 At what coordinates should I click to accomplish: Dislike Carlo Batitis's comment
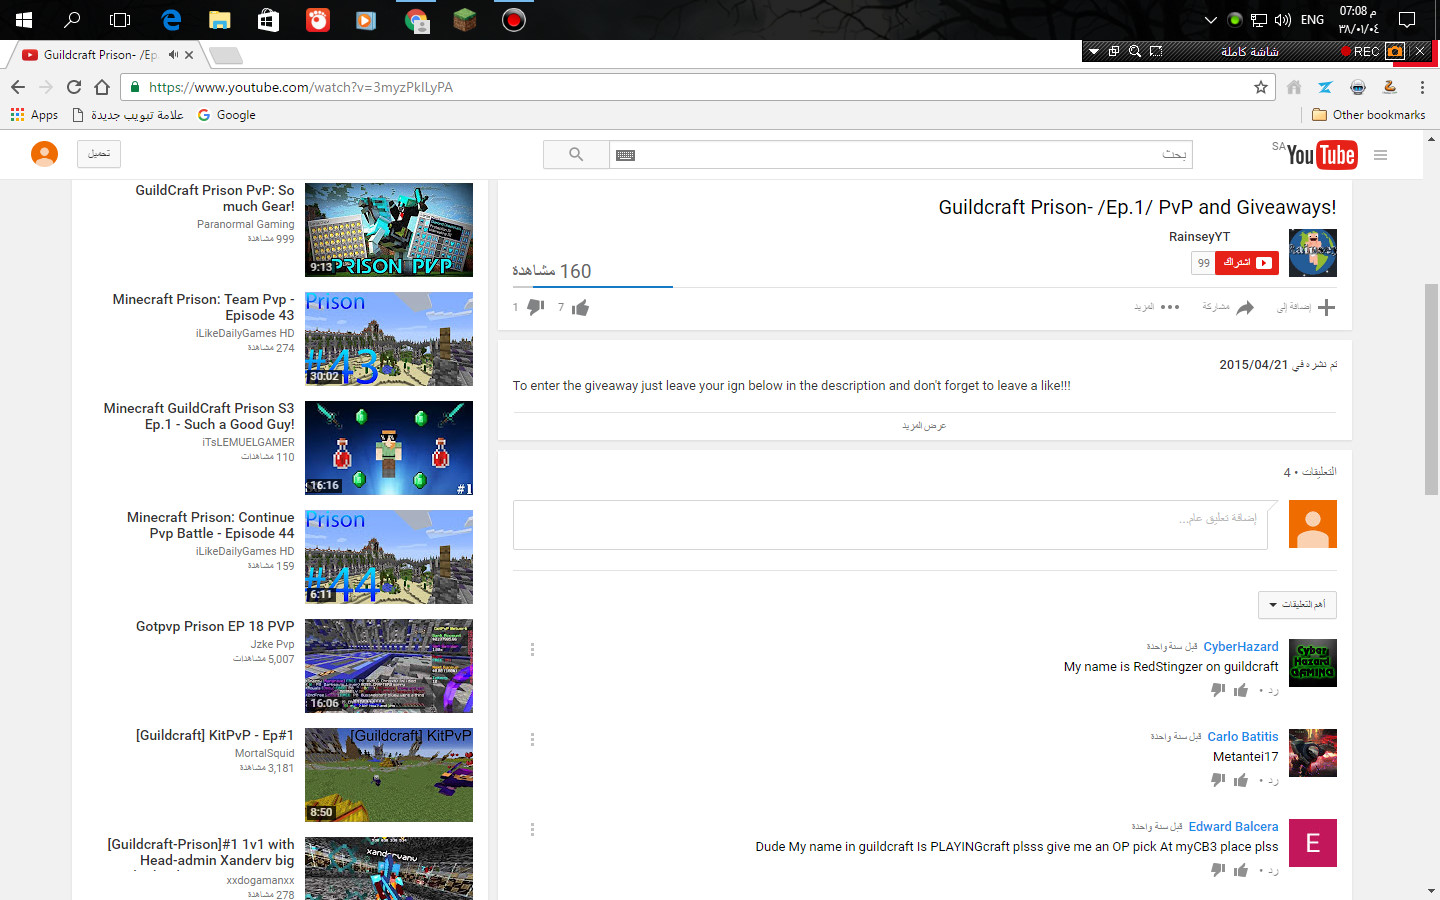(1218, 780)
